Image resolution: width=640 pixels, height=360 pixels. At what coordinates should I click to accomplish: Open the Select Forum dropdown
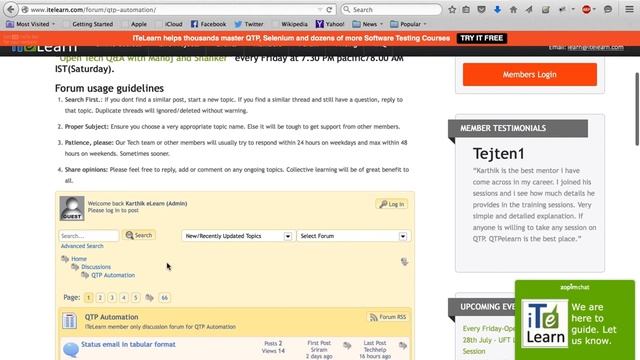352,236
